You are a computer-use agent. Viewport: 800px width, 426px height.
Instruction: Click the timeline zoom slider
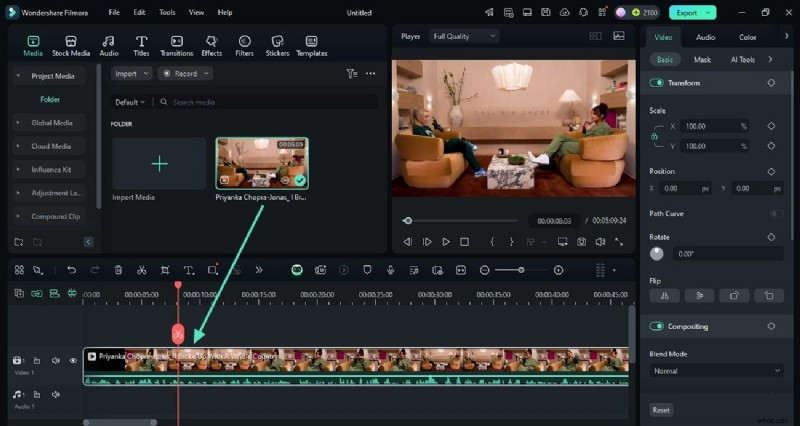[x=521, y=270]
